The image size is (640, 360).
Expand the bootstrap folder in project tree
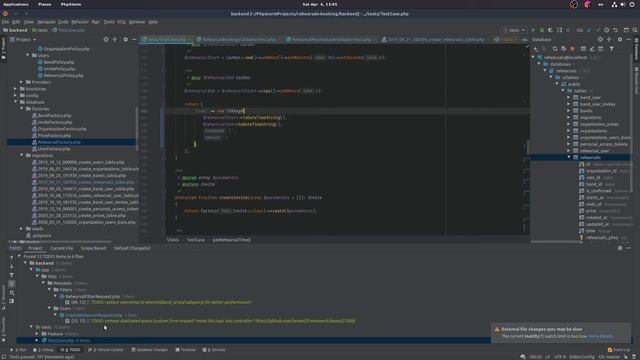(16, 89)
